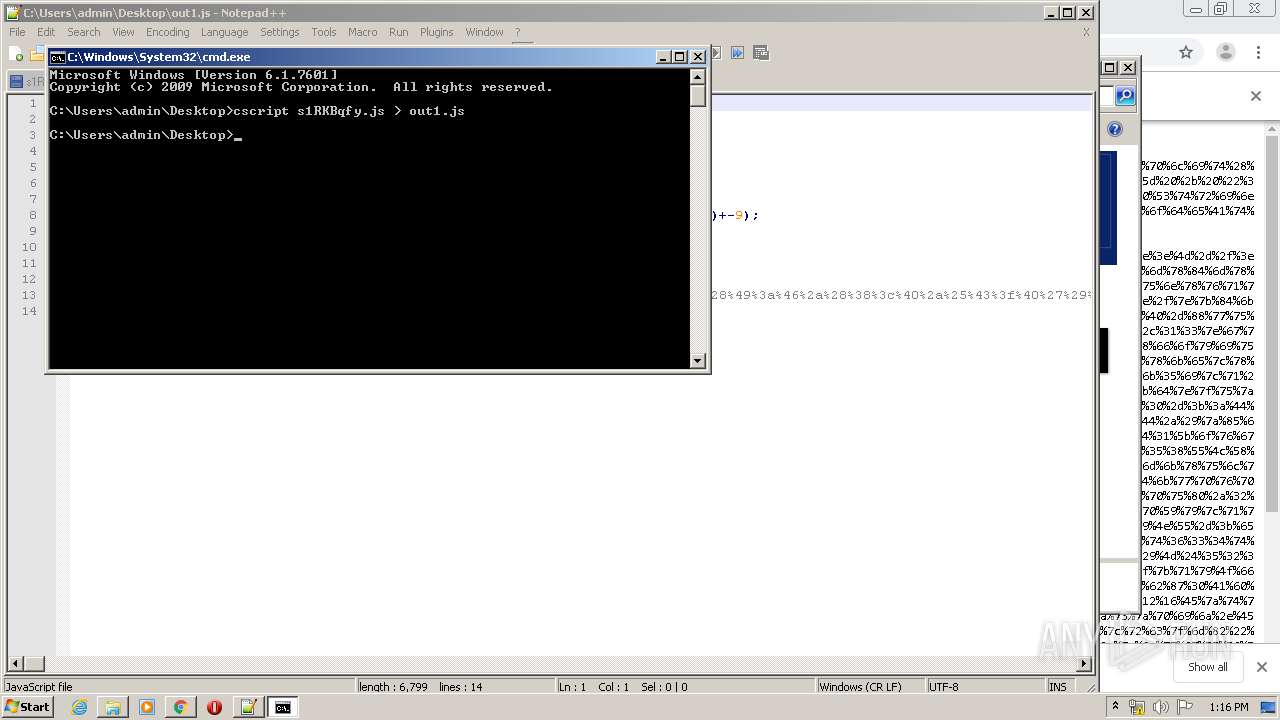Close the Chrome downloads bar
The height and width of the screenshot is (720, 1280).
point(1261,667)
